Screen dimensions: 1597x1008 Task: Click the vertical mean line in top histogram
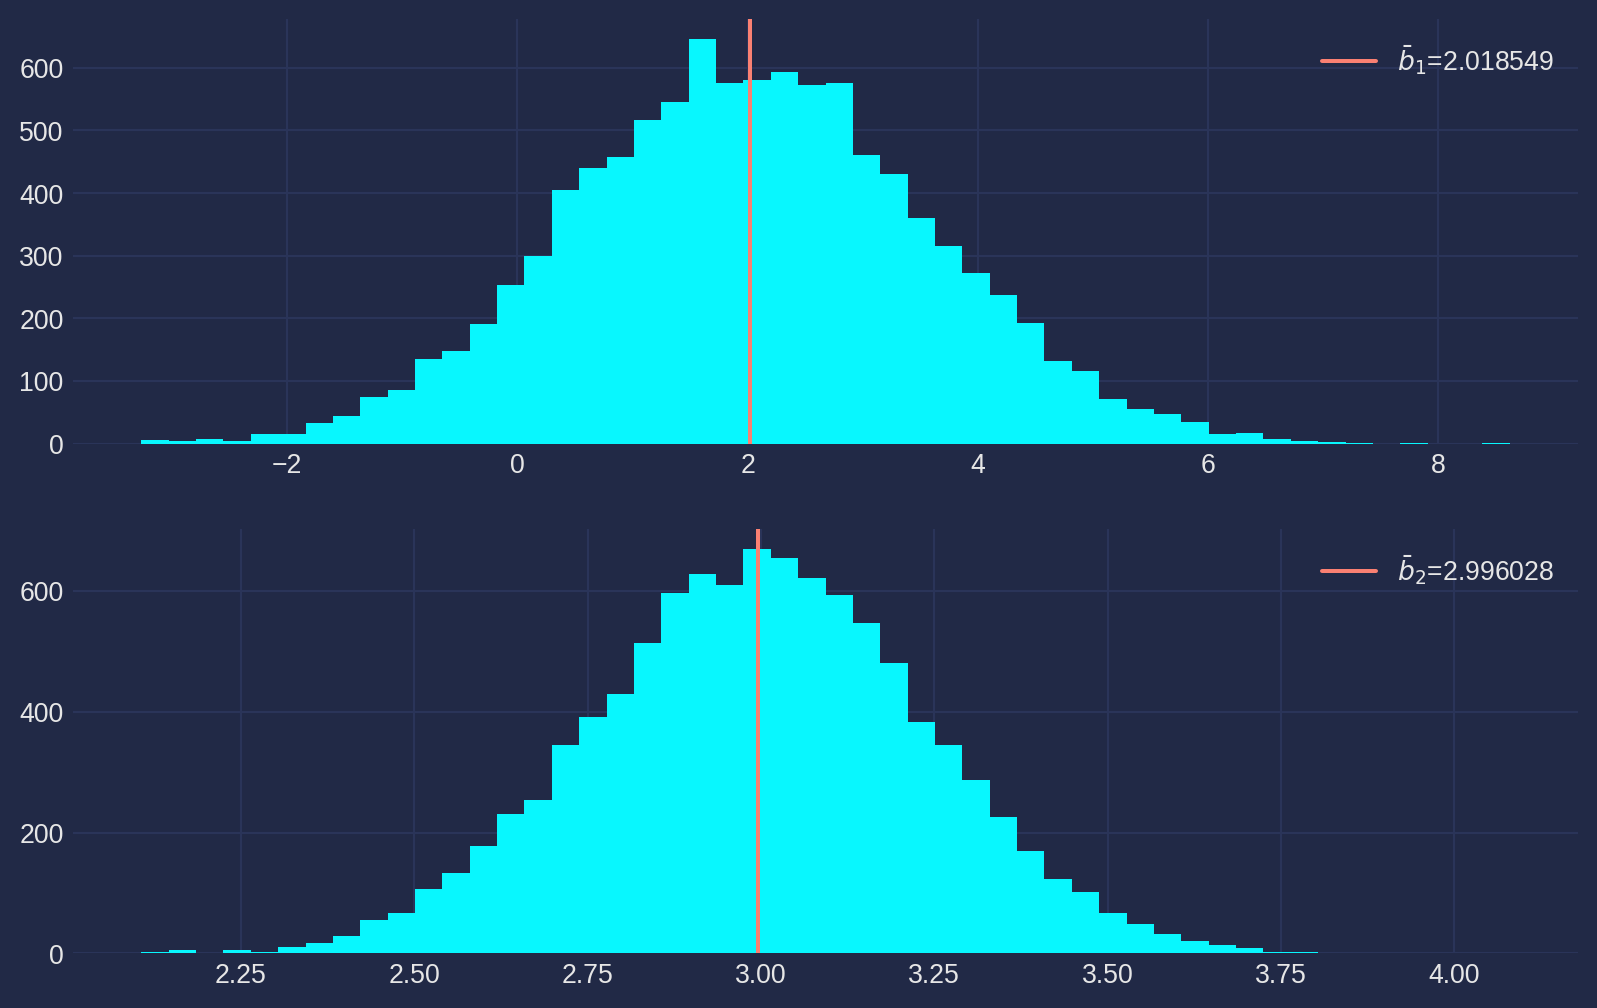(x=749, y=231)
